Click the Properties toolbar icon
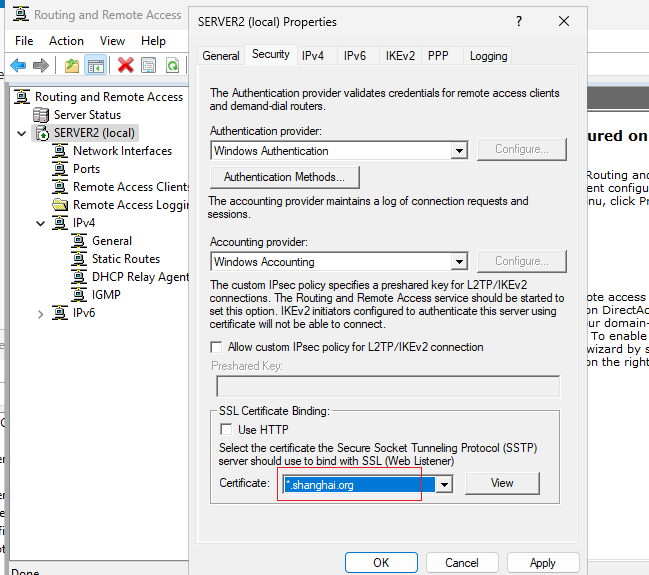 pos(149,65)
